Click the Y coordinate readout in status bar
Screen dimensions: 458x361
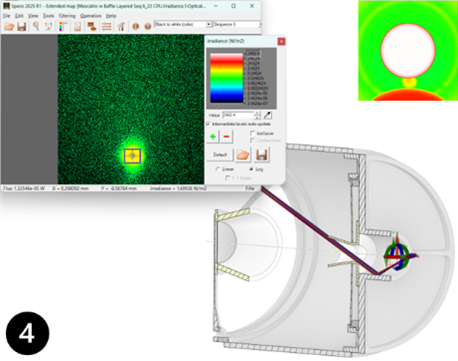tap(118, 189)
